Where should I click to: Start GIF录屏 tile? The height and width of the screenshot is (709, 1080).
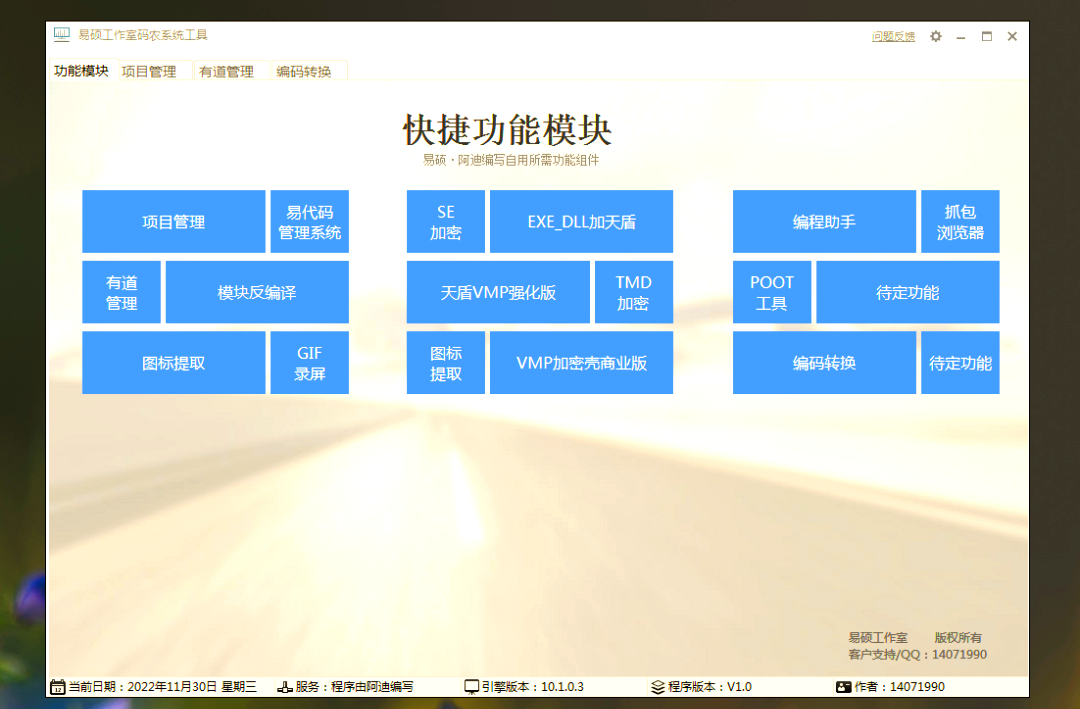(309, 363)
